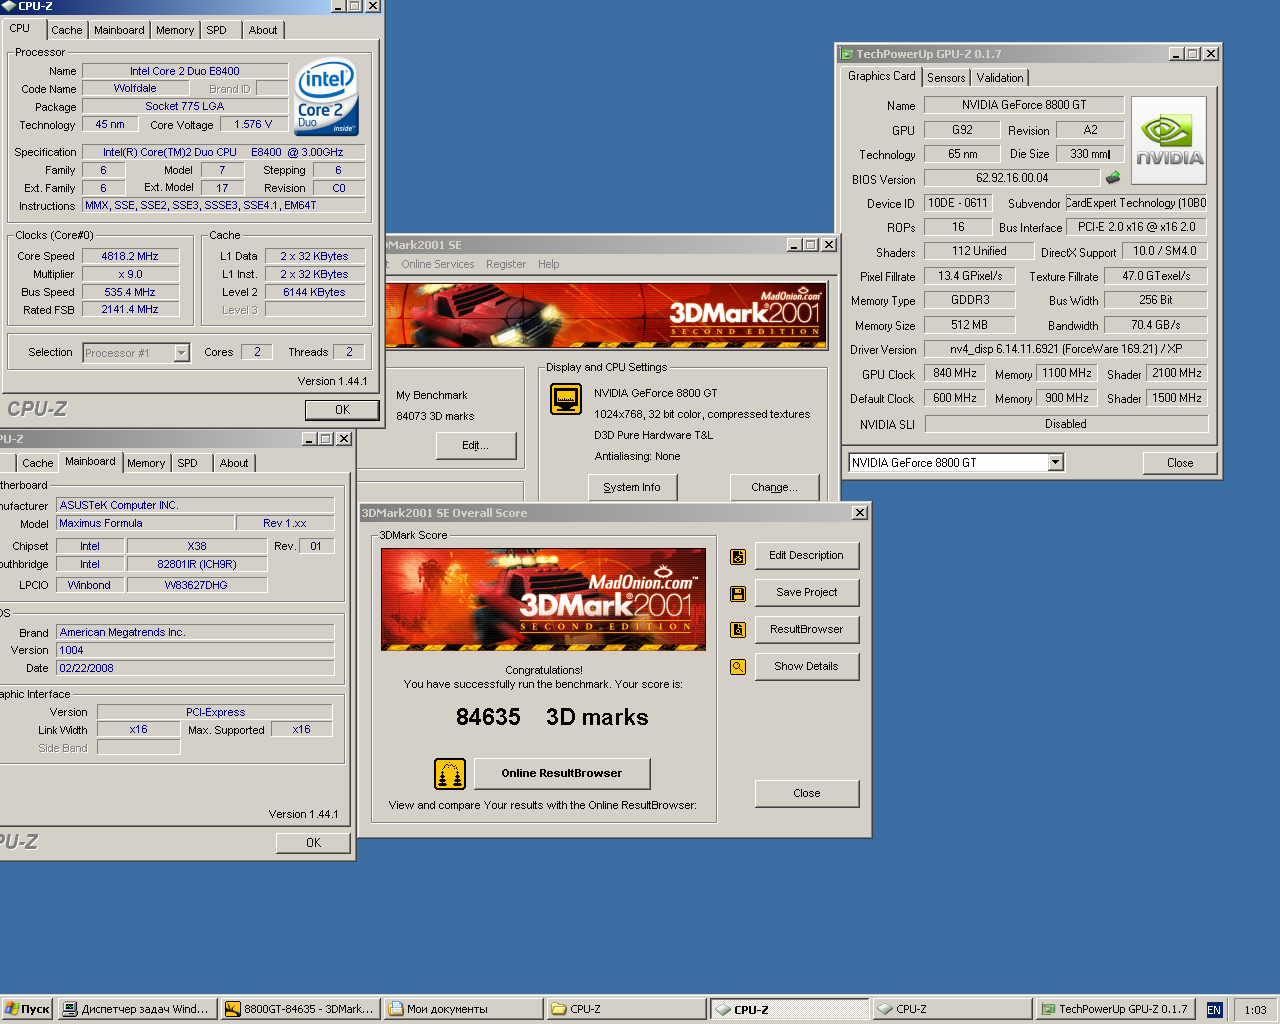Click the monitor icon in Display and CPU Settings

566,399
